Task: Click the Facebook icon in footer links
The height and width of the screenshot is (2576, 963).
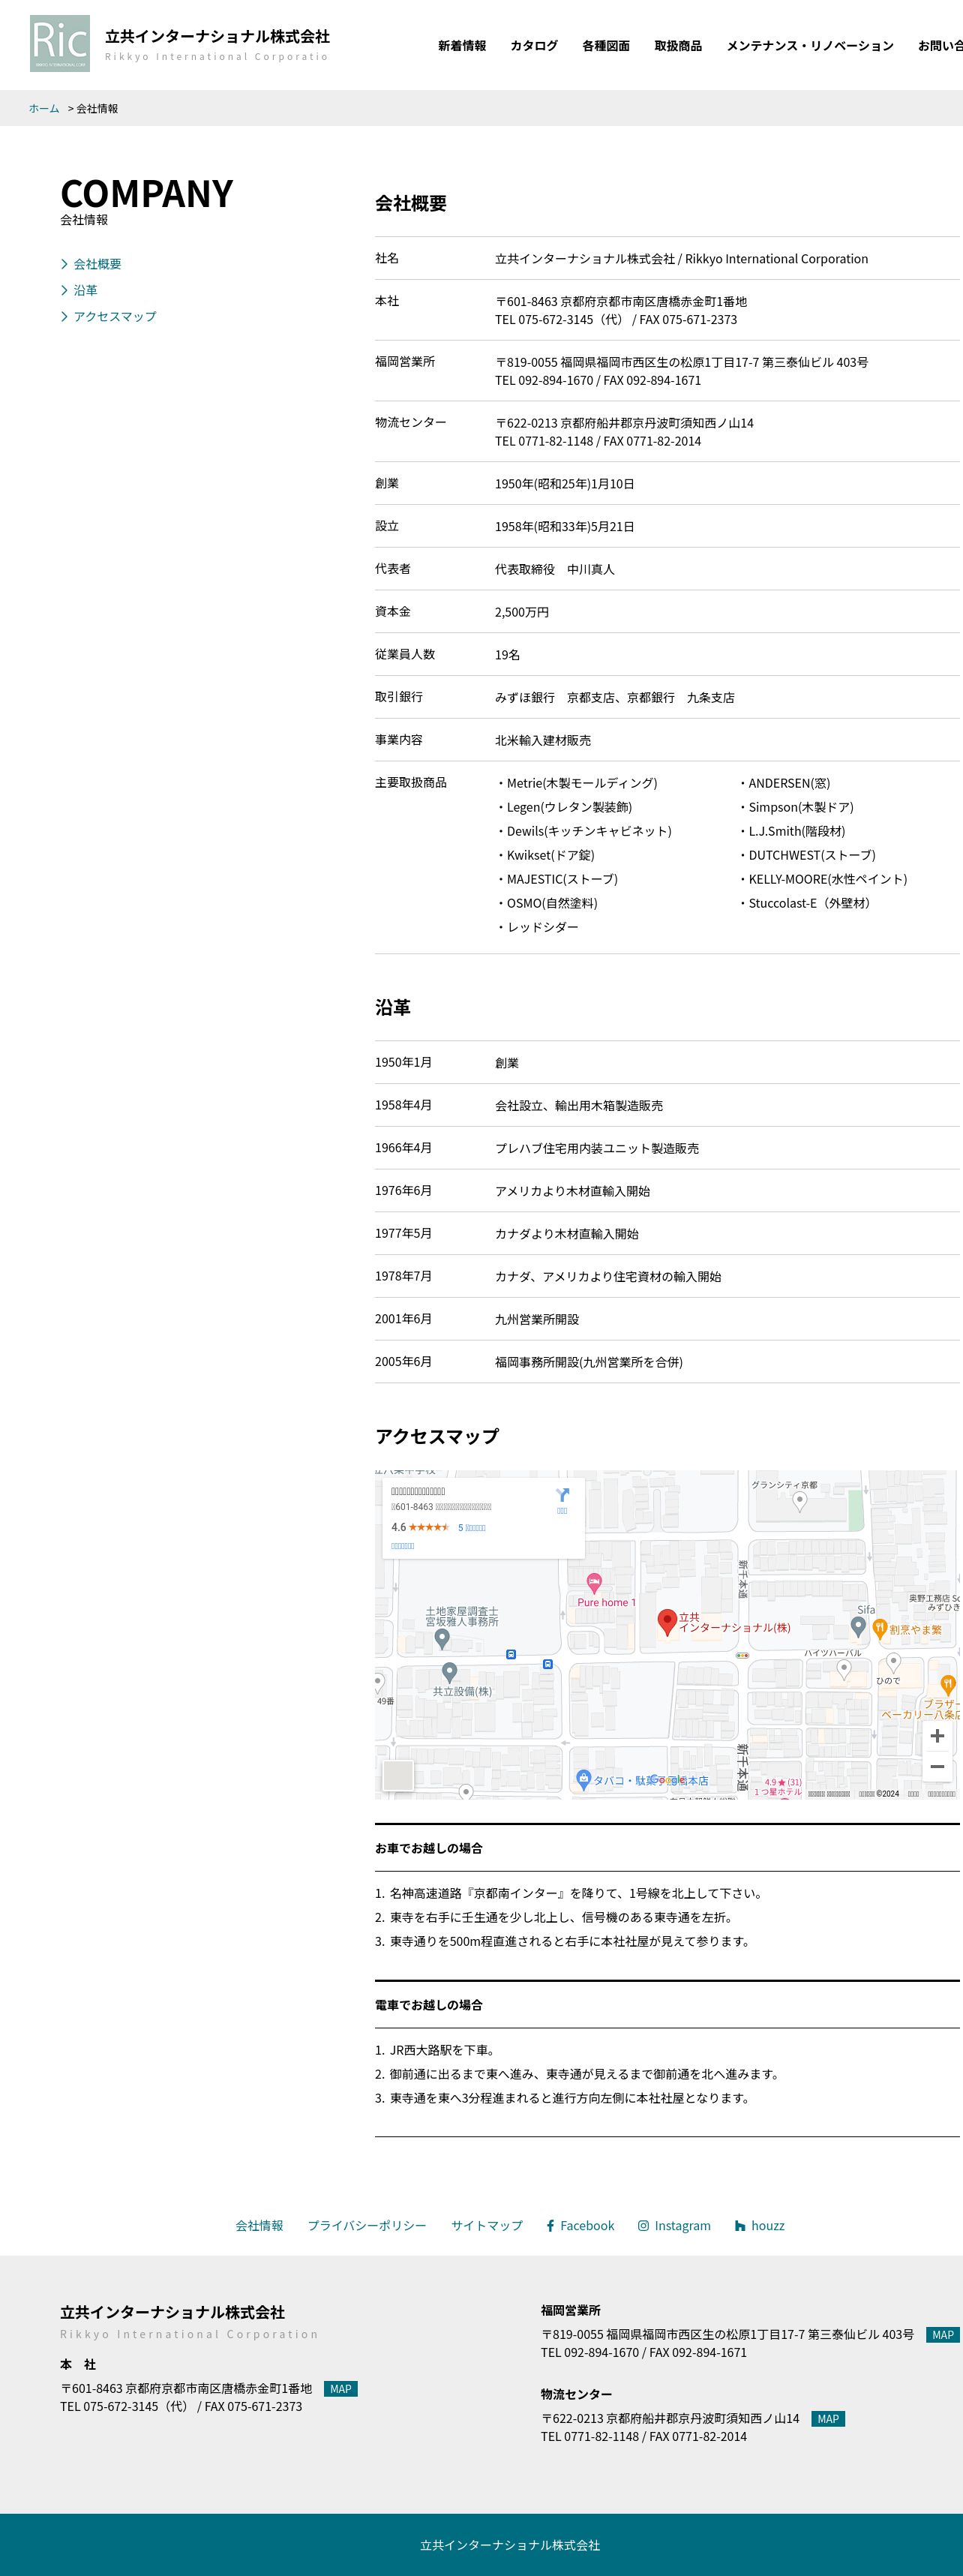Action: pyautogui.click(x=550, y=2225)
